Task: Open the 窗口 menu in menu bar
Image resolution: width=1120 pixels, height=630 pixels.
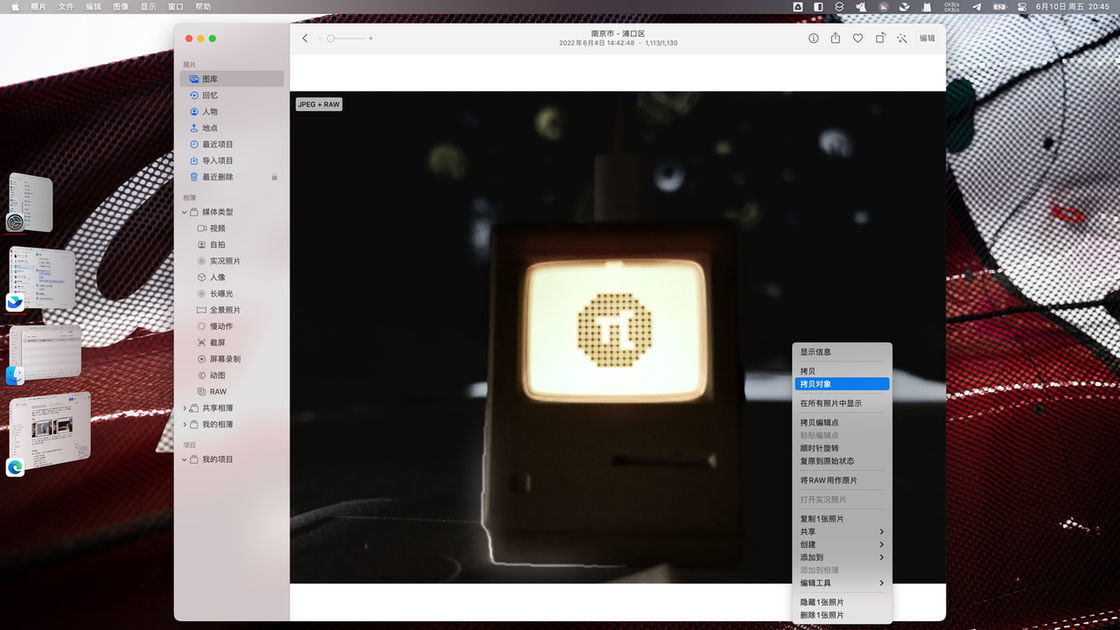Action: tap(176, 6)
